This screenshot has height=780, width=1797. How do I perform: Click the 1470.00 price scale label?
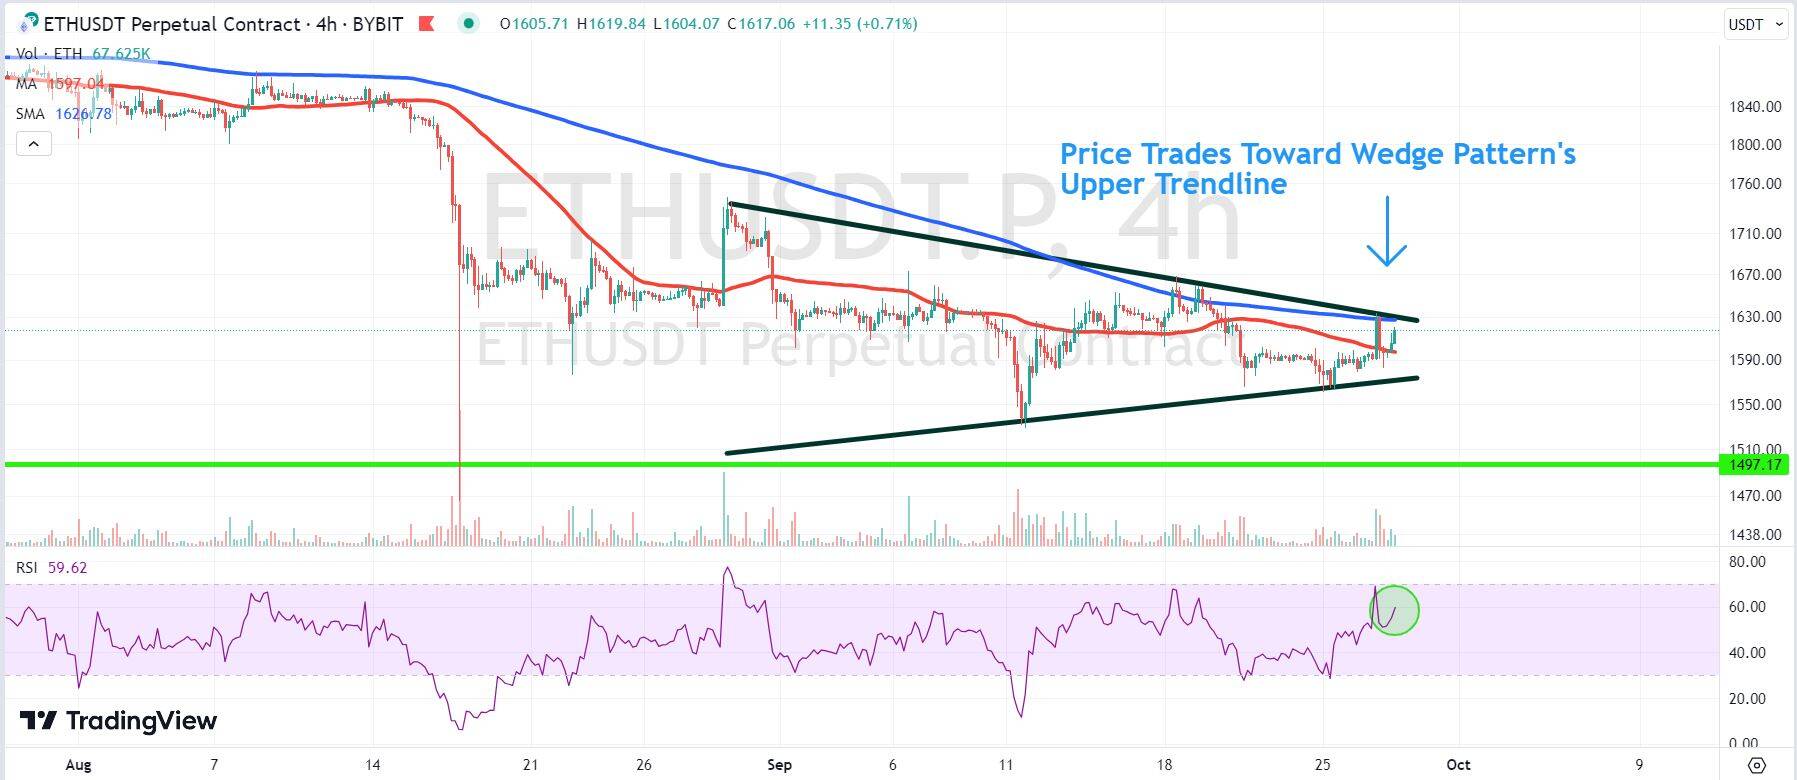click(1754, 496)
